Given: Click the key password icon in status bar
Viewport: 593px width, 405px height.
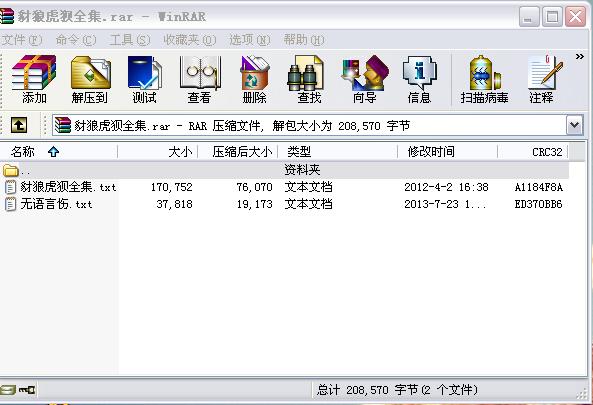Looking at the screenshot, I should (x=26, y=389).
